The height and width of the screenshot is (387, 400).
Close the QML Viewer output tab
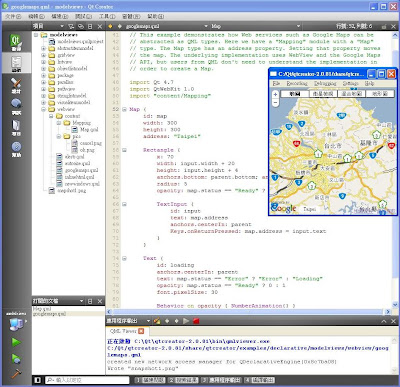(141, 331)
